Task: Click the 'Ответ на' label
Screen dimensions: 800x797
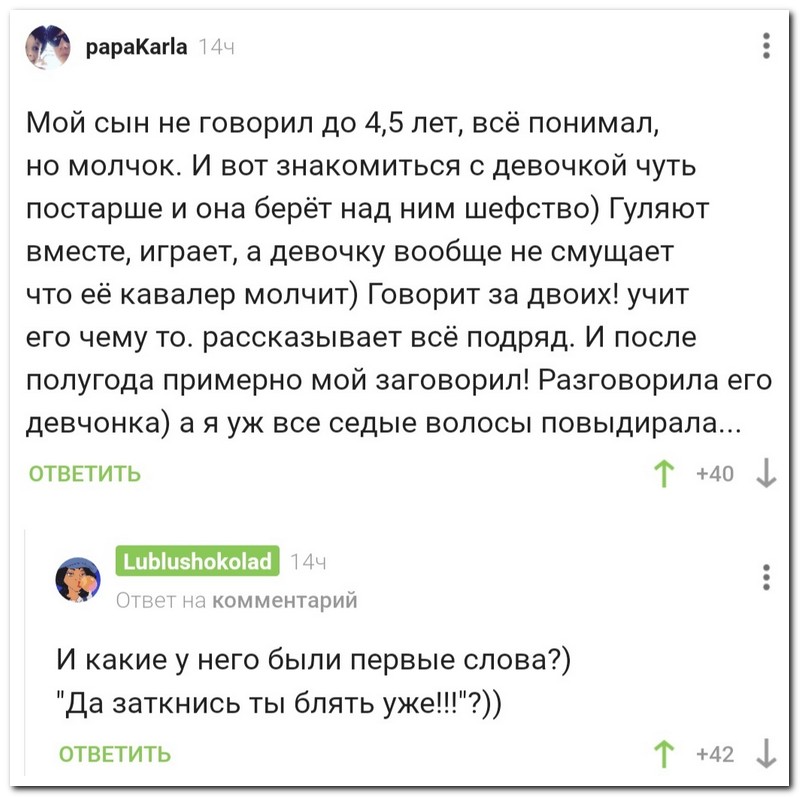Action: click(x=161, y=601)
